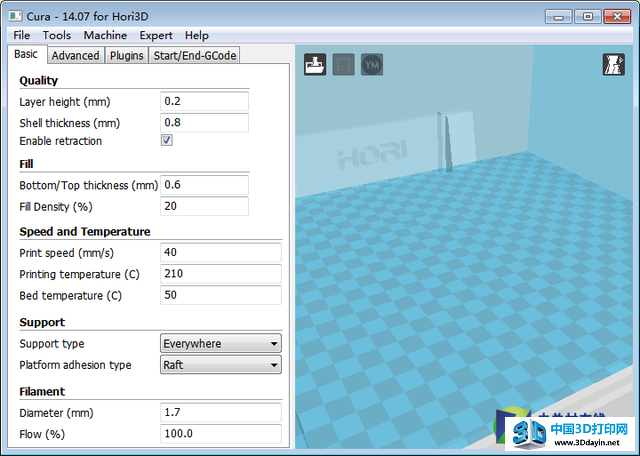Click the Diameter (mm) label

(x=56, y=413)
